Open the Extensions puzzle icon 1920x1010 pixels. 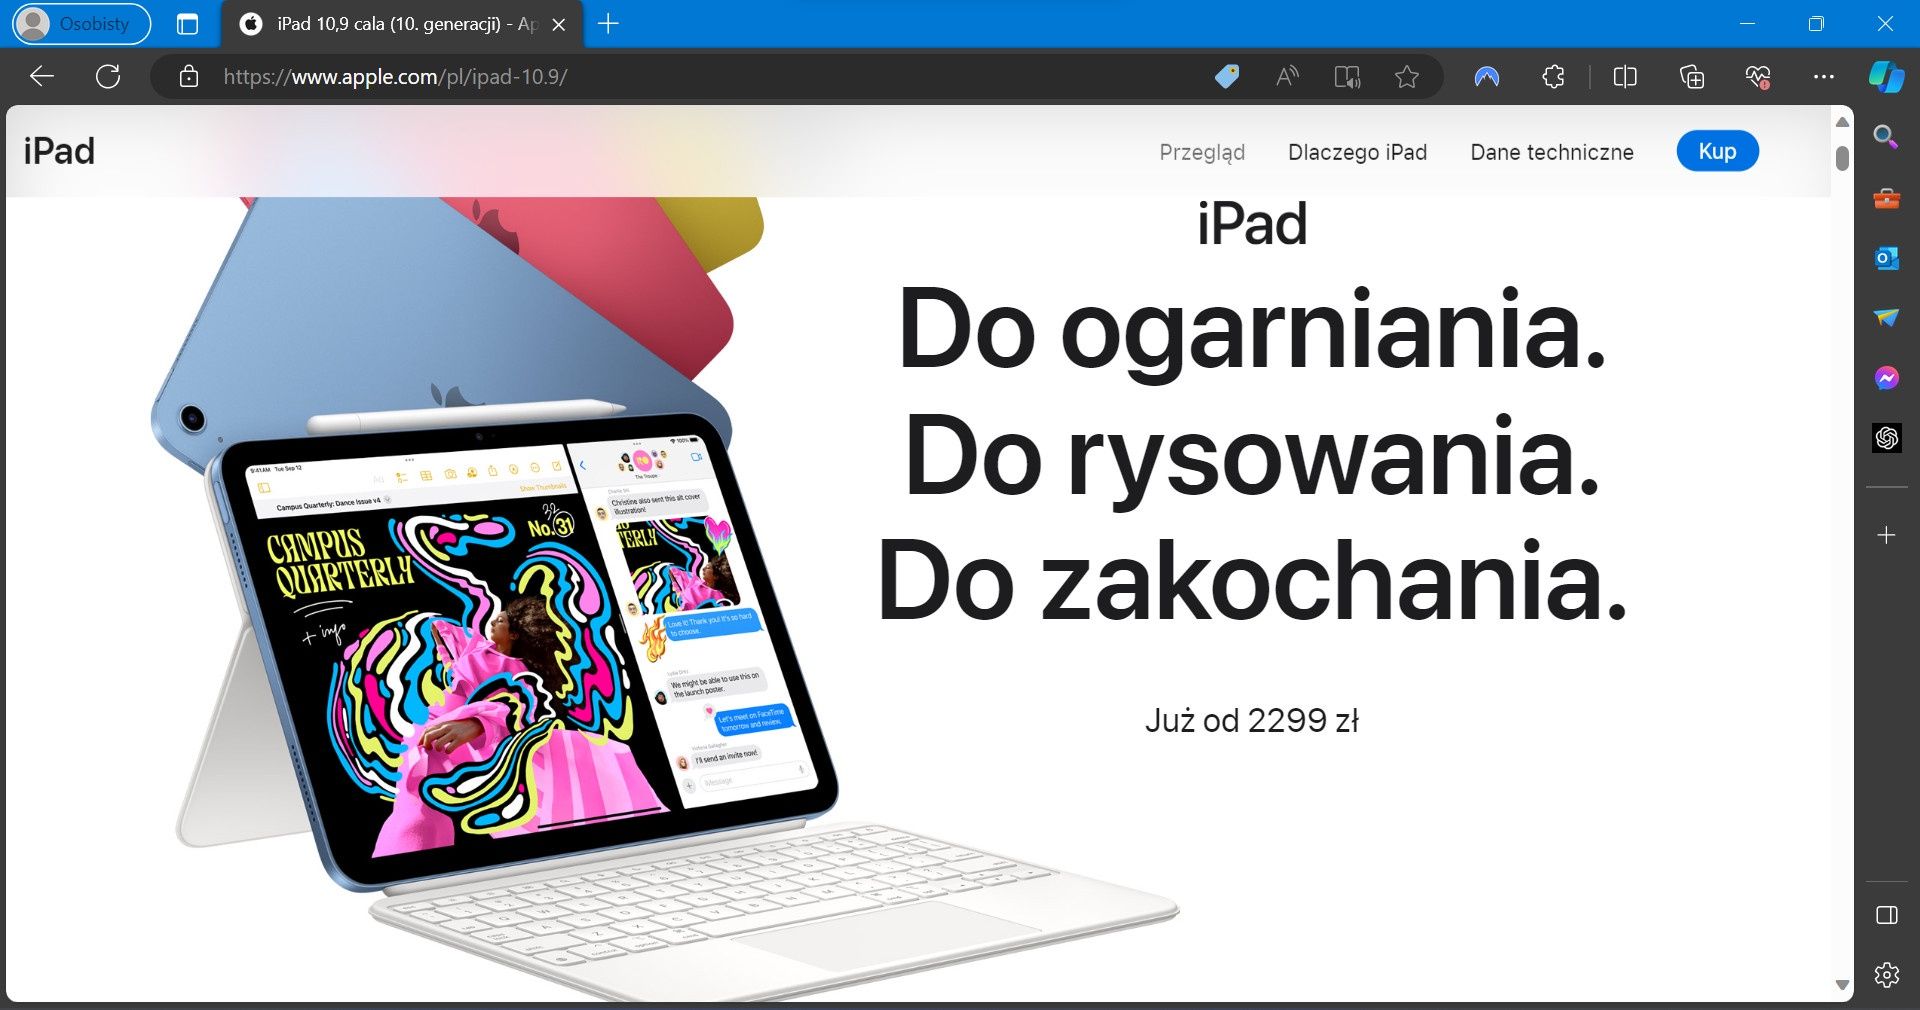pos(1553,76)
